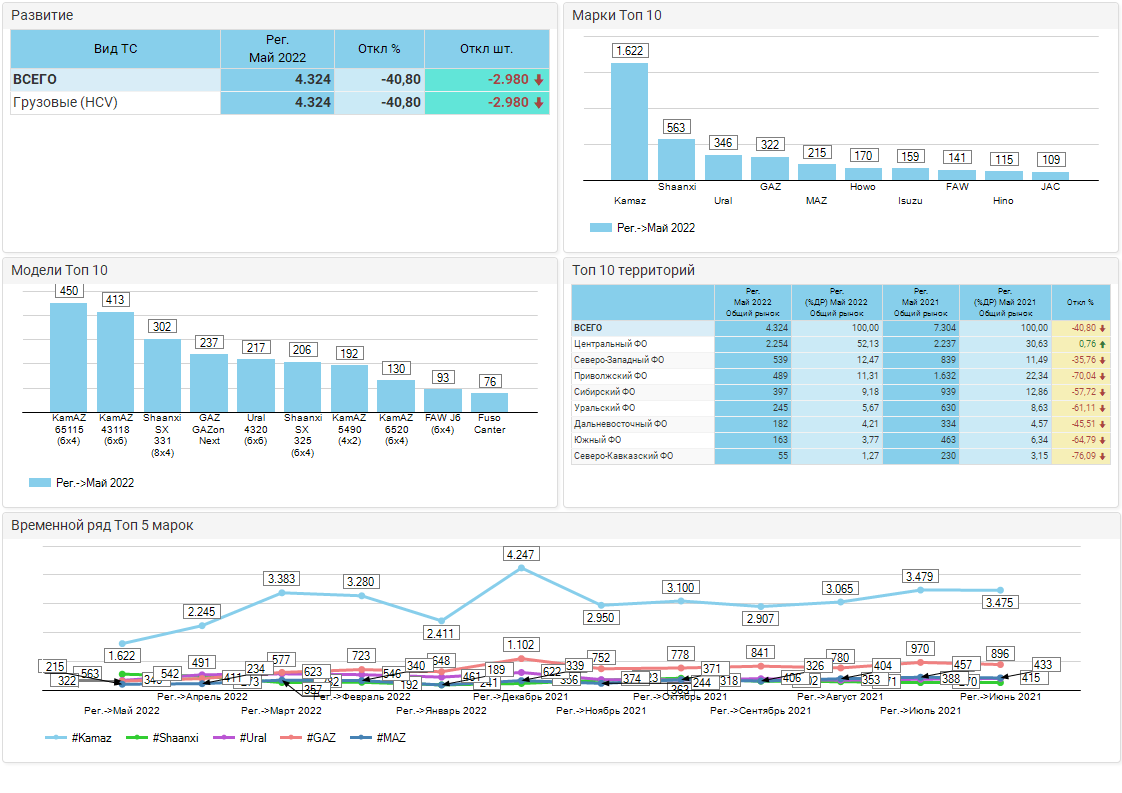Click legend swatch under Модели Топ 10 chart

point(41,482)
